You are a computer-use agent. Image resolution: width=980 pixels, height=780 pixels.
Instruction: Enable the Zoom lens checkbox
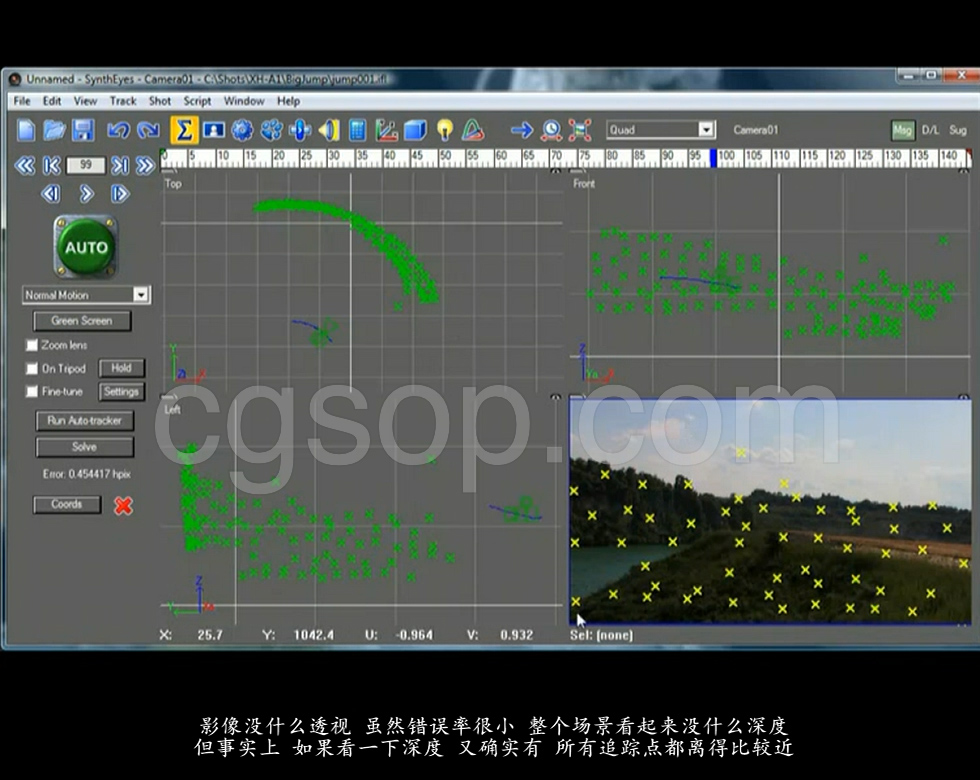point(32,345)
